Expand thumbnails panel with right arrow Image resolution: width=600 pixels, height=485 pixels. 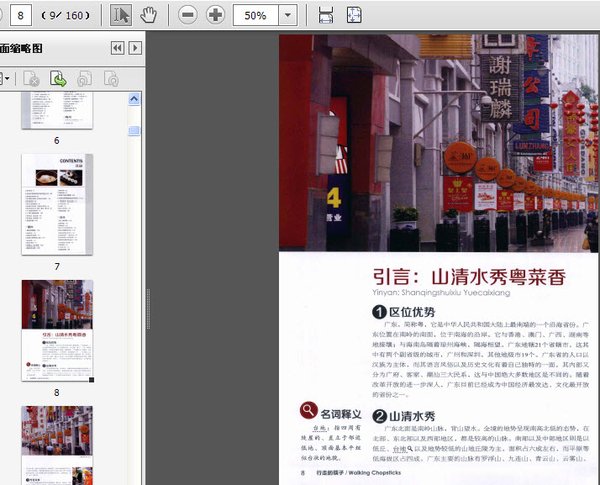coord(135,48)
